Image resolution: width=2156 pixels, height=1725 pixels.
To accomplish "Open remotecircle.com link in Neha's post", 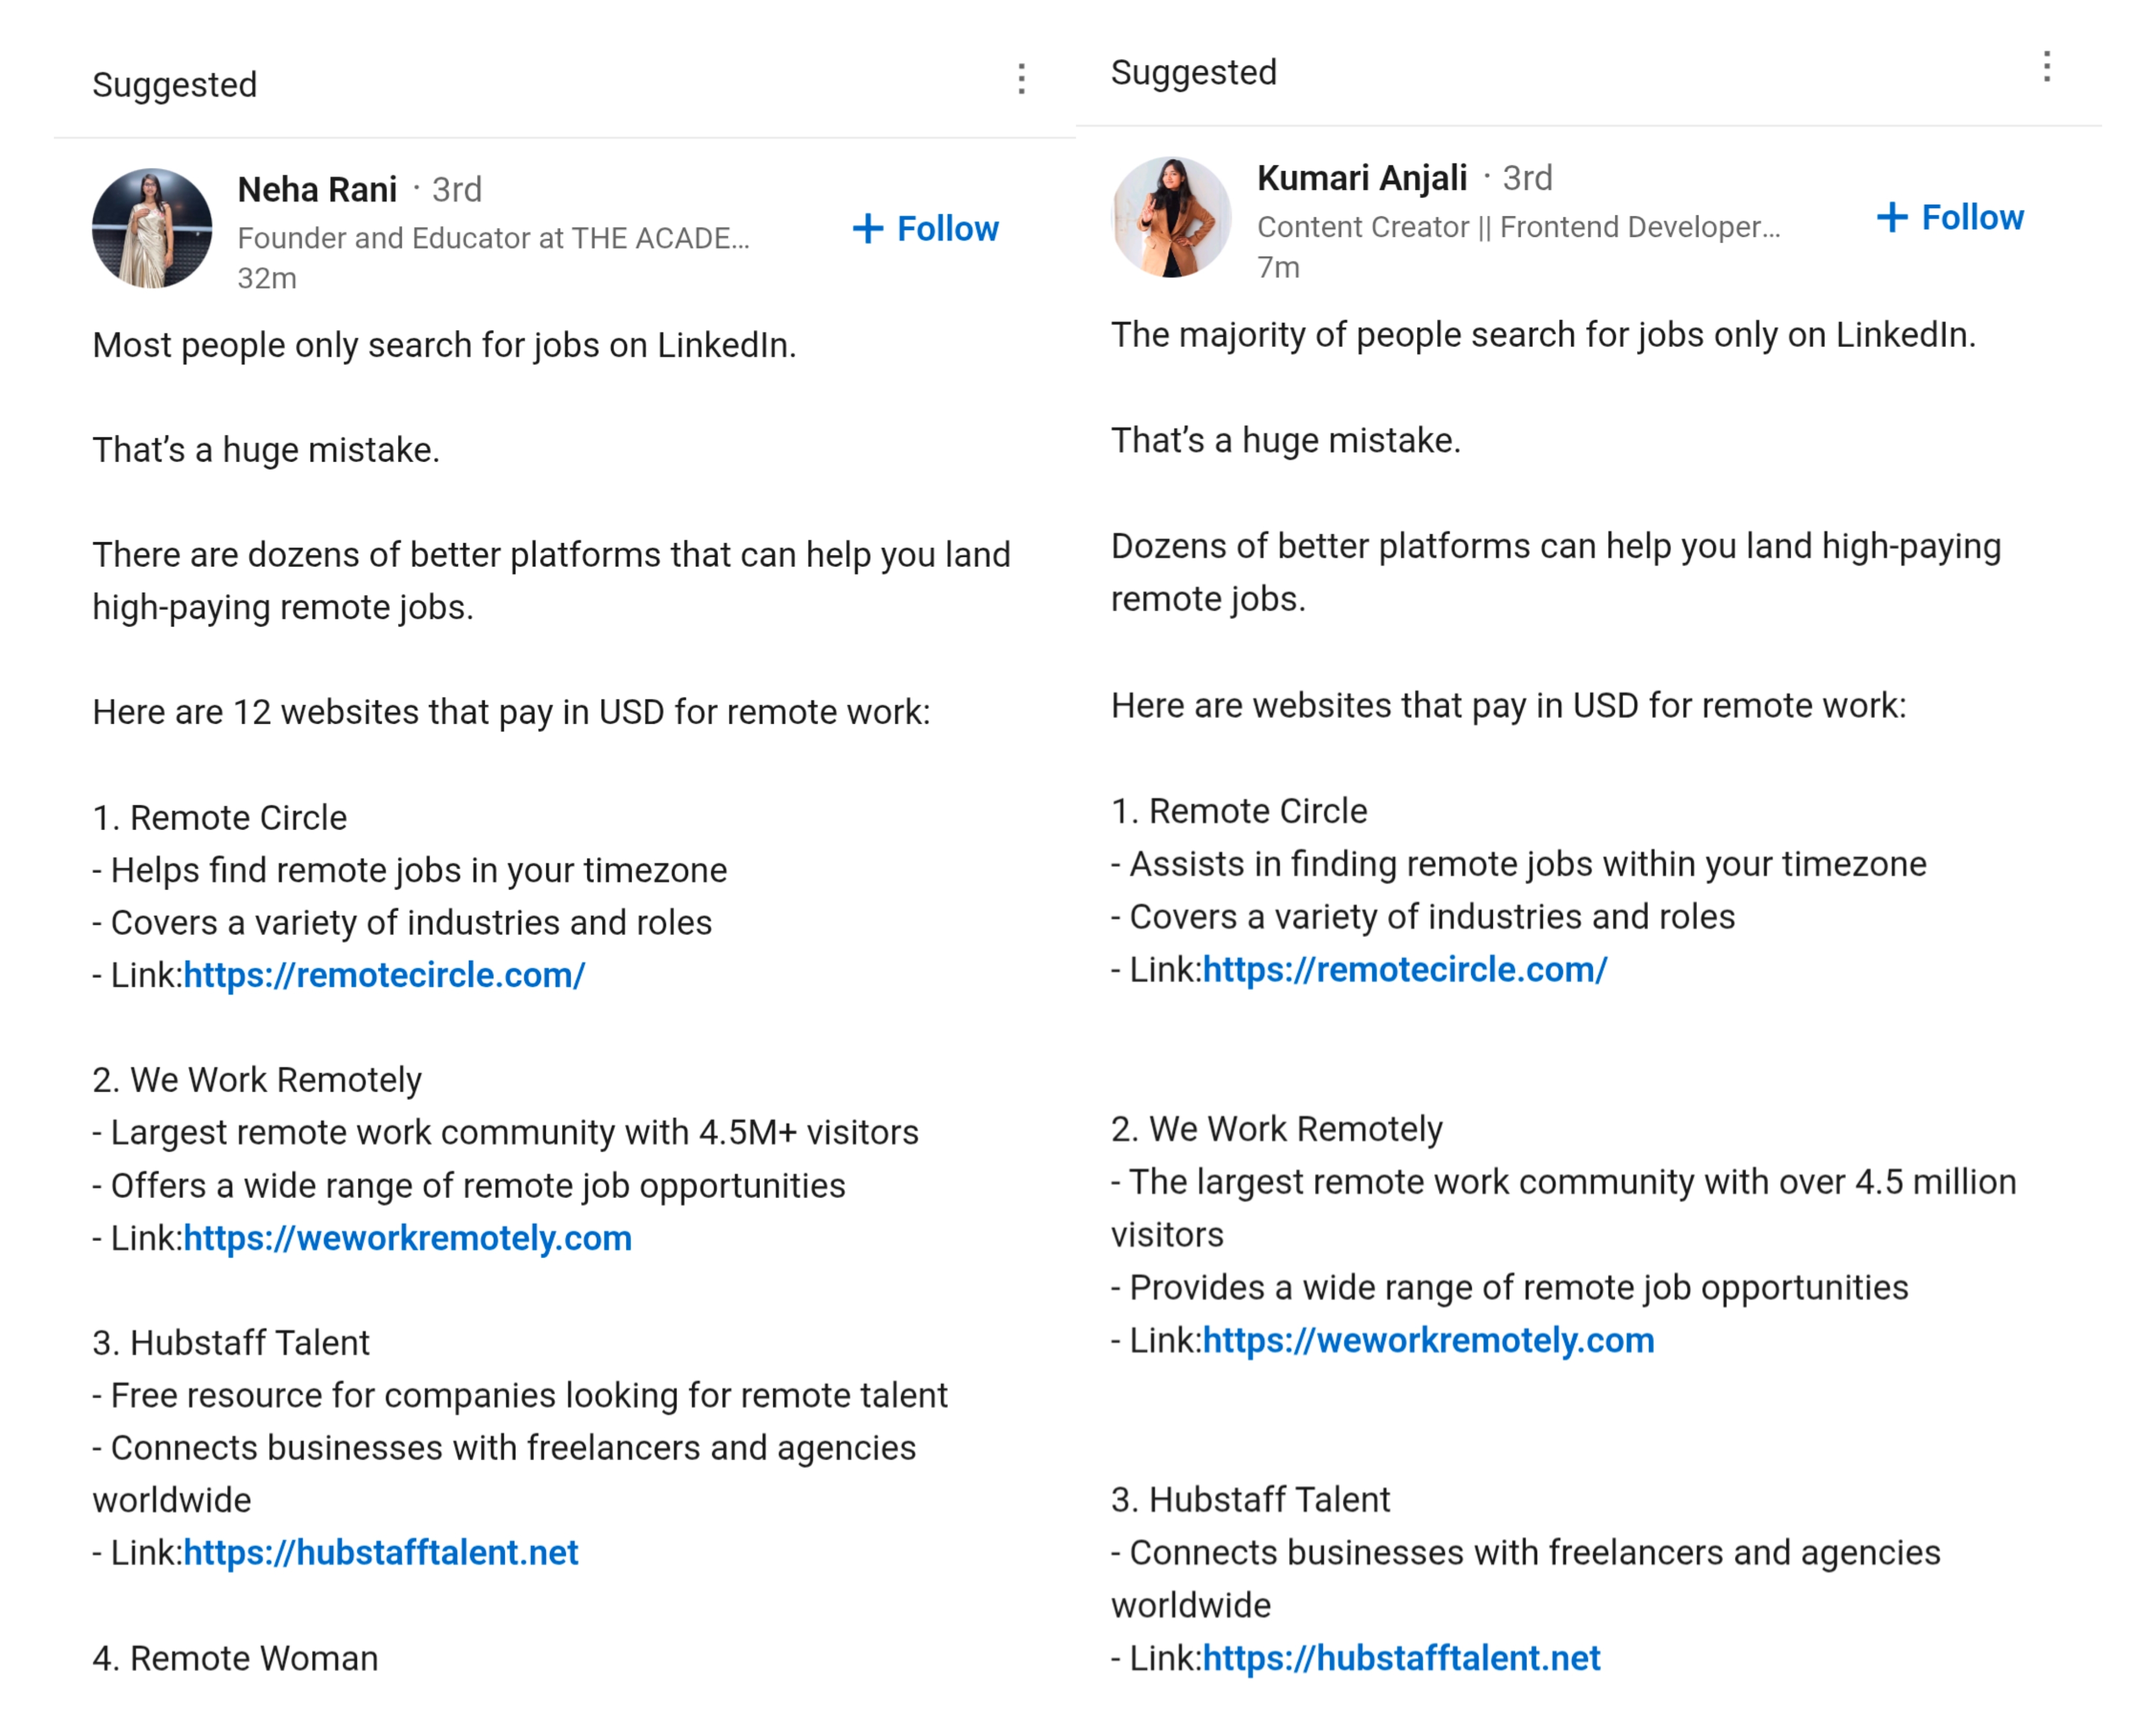I will [384, 975].
